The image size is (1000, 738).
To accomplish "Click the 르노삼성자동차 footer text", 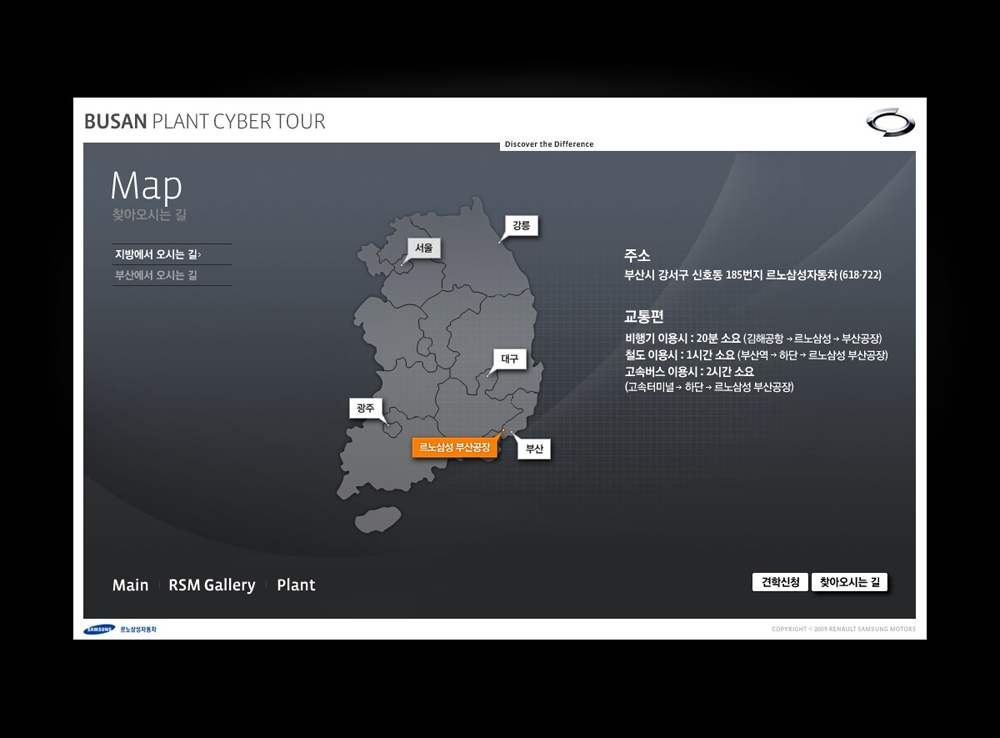I will [x=139, y=630].
